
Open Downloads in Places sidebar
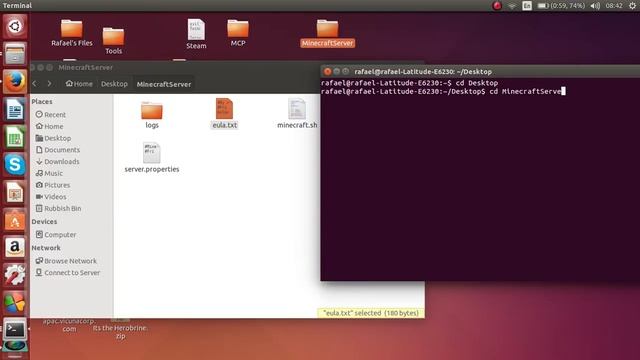point(58,162)
